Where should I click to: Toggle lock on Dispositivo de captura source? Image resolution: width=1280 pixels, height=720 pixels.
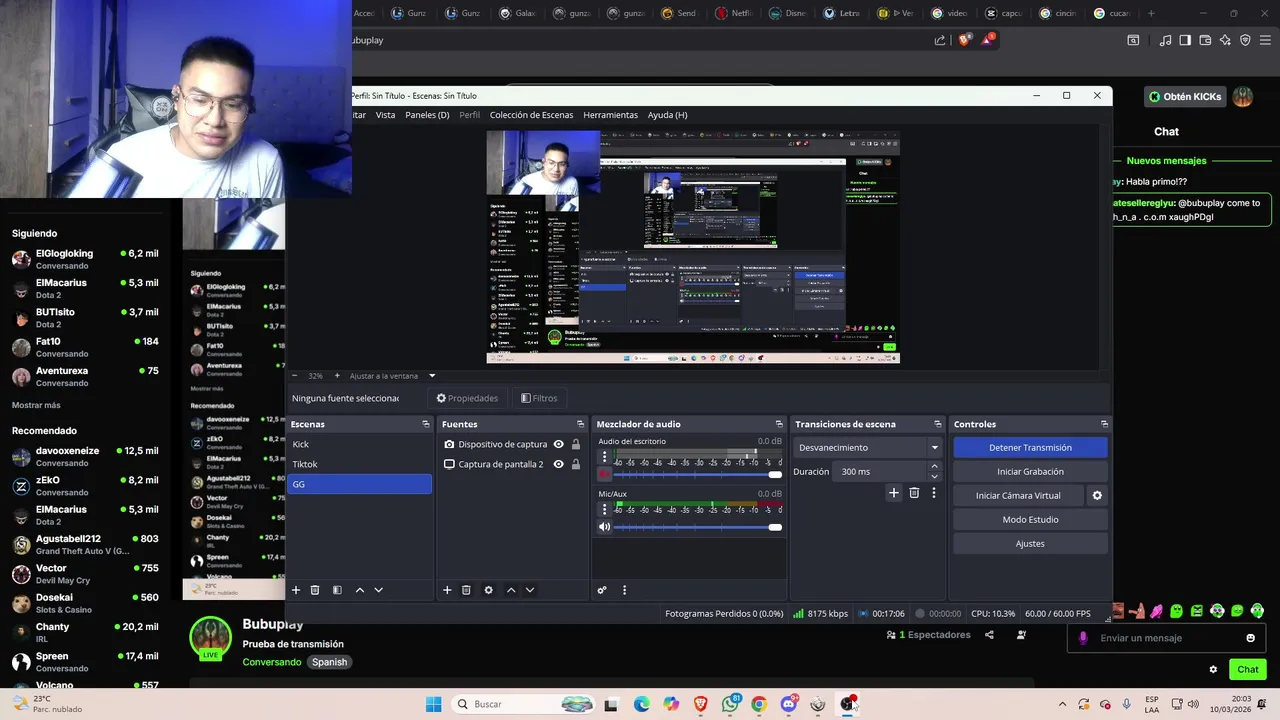click(576, 444)
